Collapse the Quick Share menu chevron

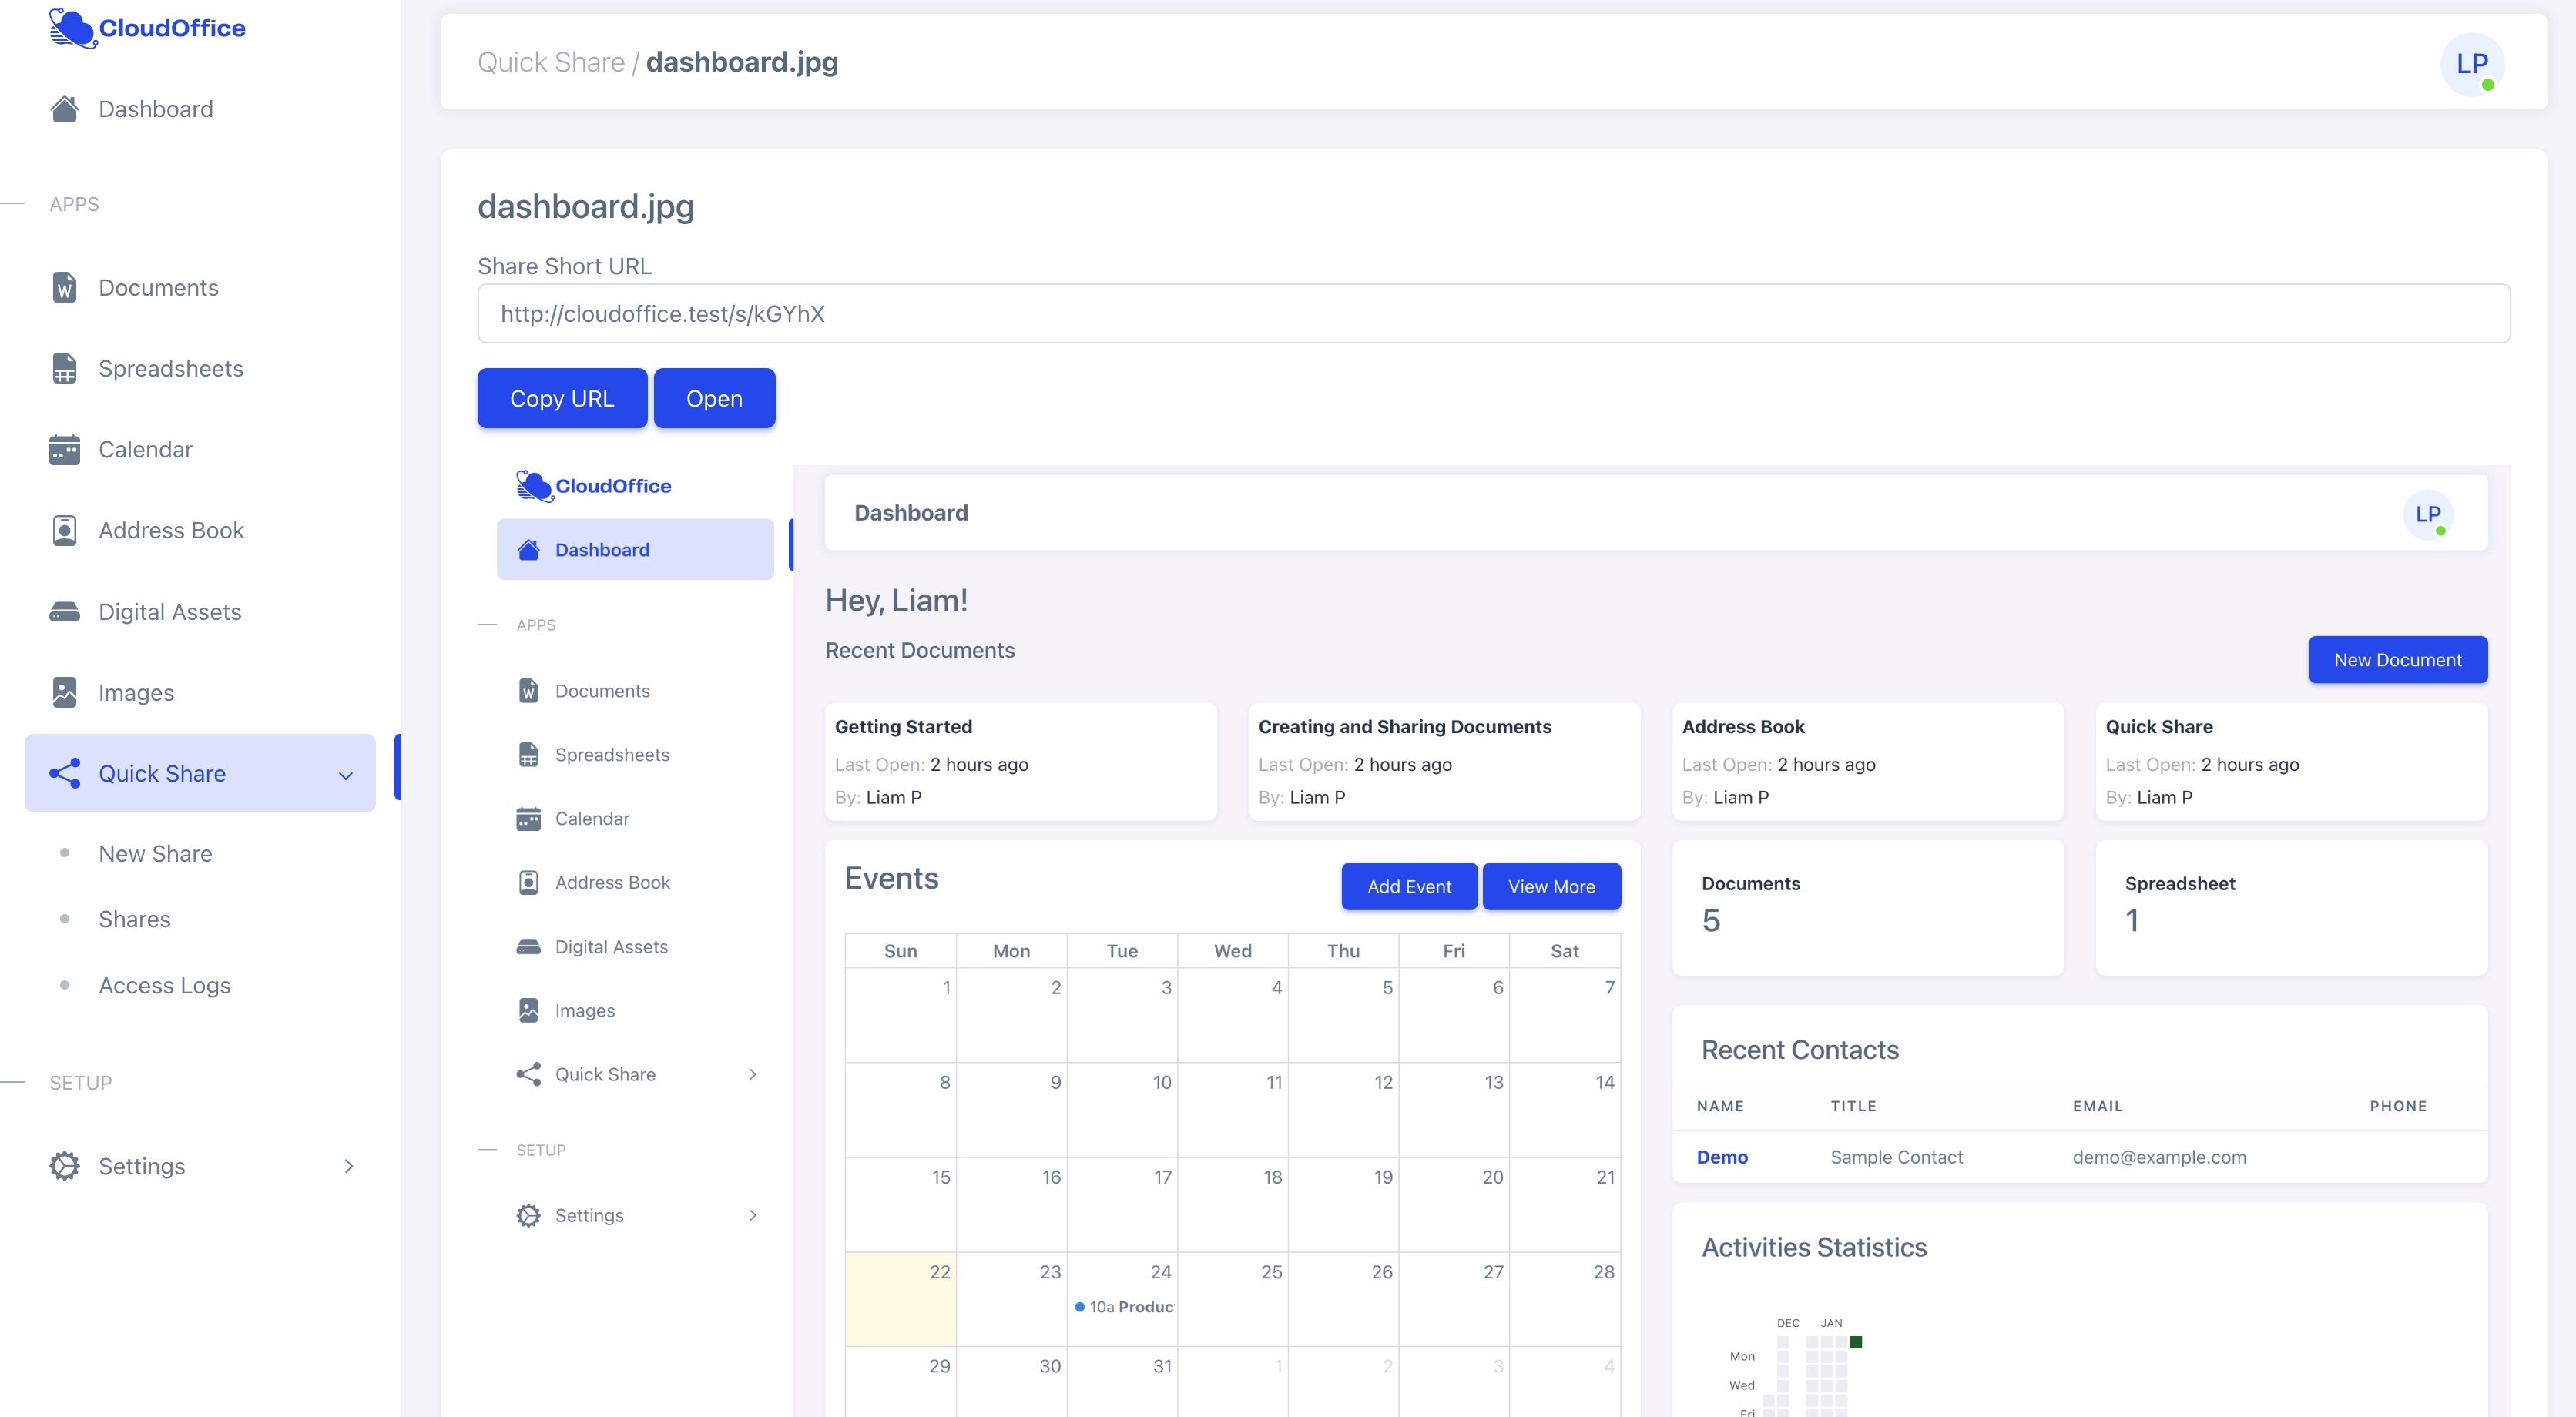[x=346, y=775]
